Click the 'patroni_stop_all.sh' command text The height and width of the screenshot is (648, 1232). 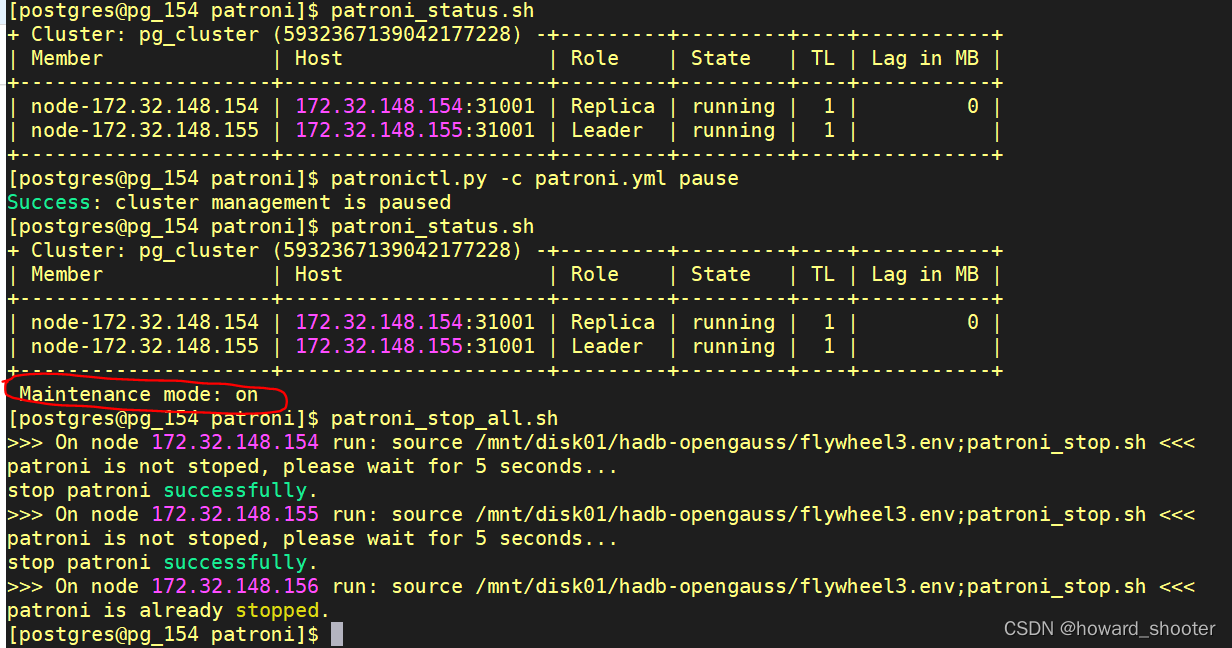click(x=444, y=419)
